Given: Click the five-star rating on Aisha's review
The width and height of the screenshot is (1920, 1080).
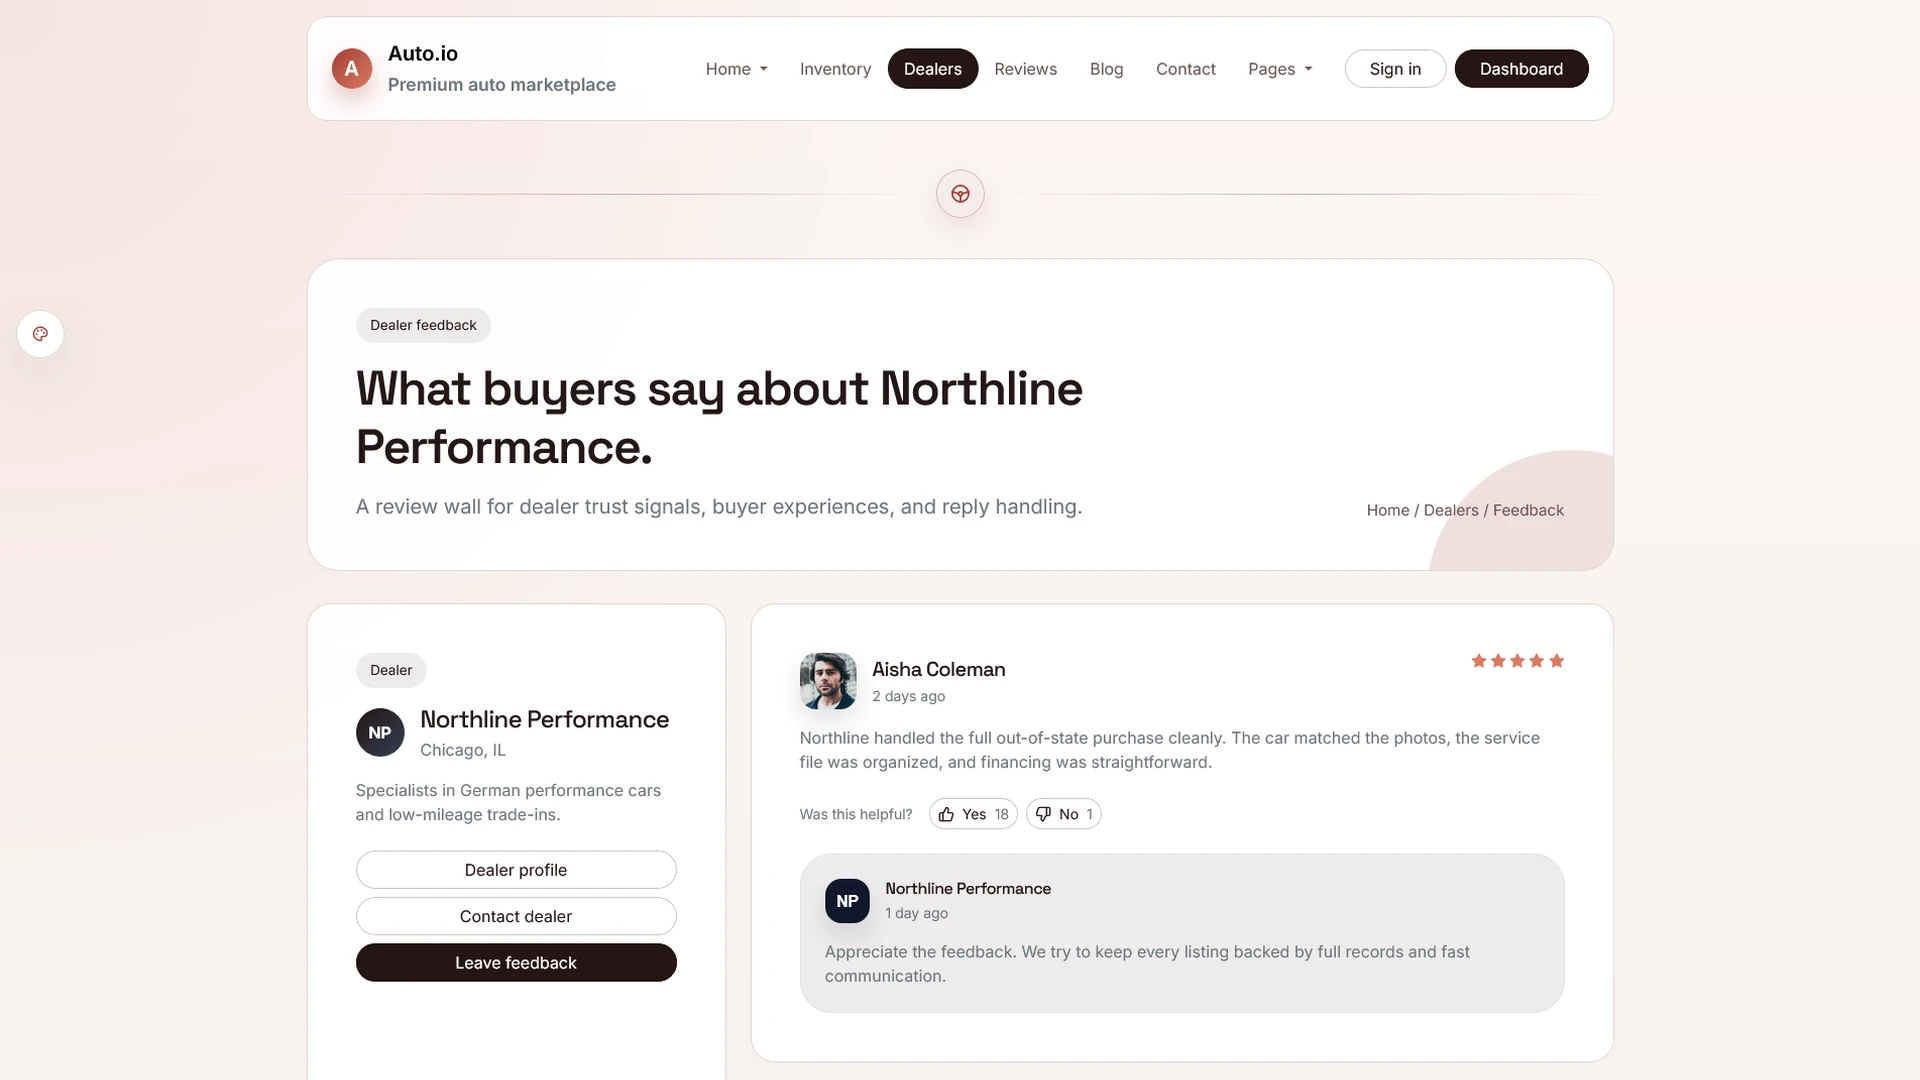Looking at the screenshot, I should [1517, 661].
